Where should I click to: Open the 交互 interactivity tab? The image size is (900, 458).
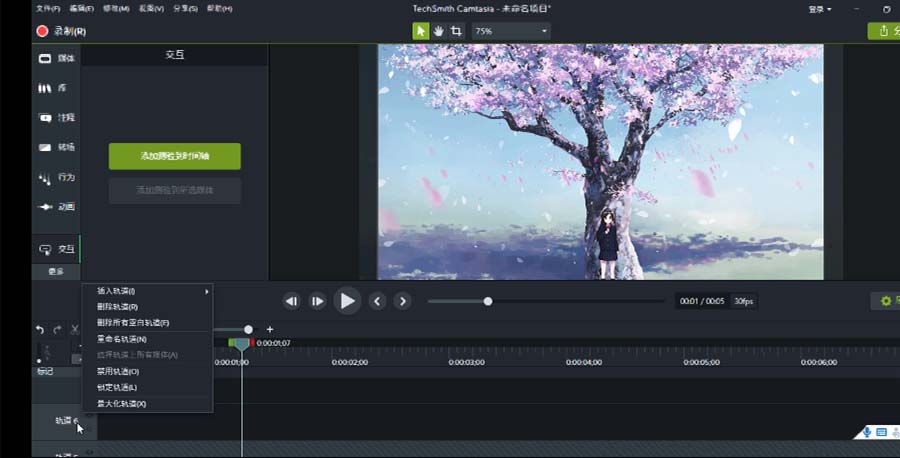point(56,249)
